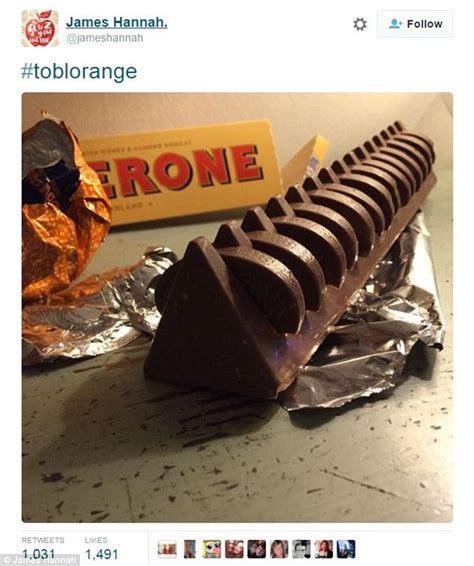Open the sixth liker avatar with light-haired woman
The width and height of the screenshot is (474, 566).
click(279, 549)
